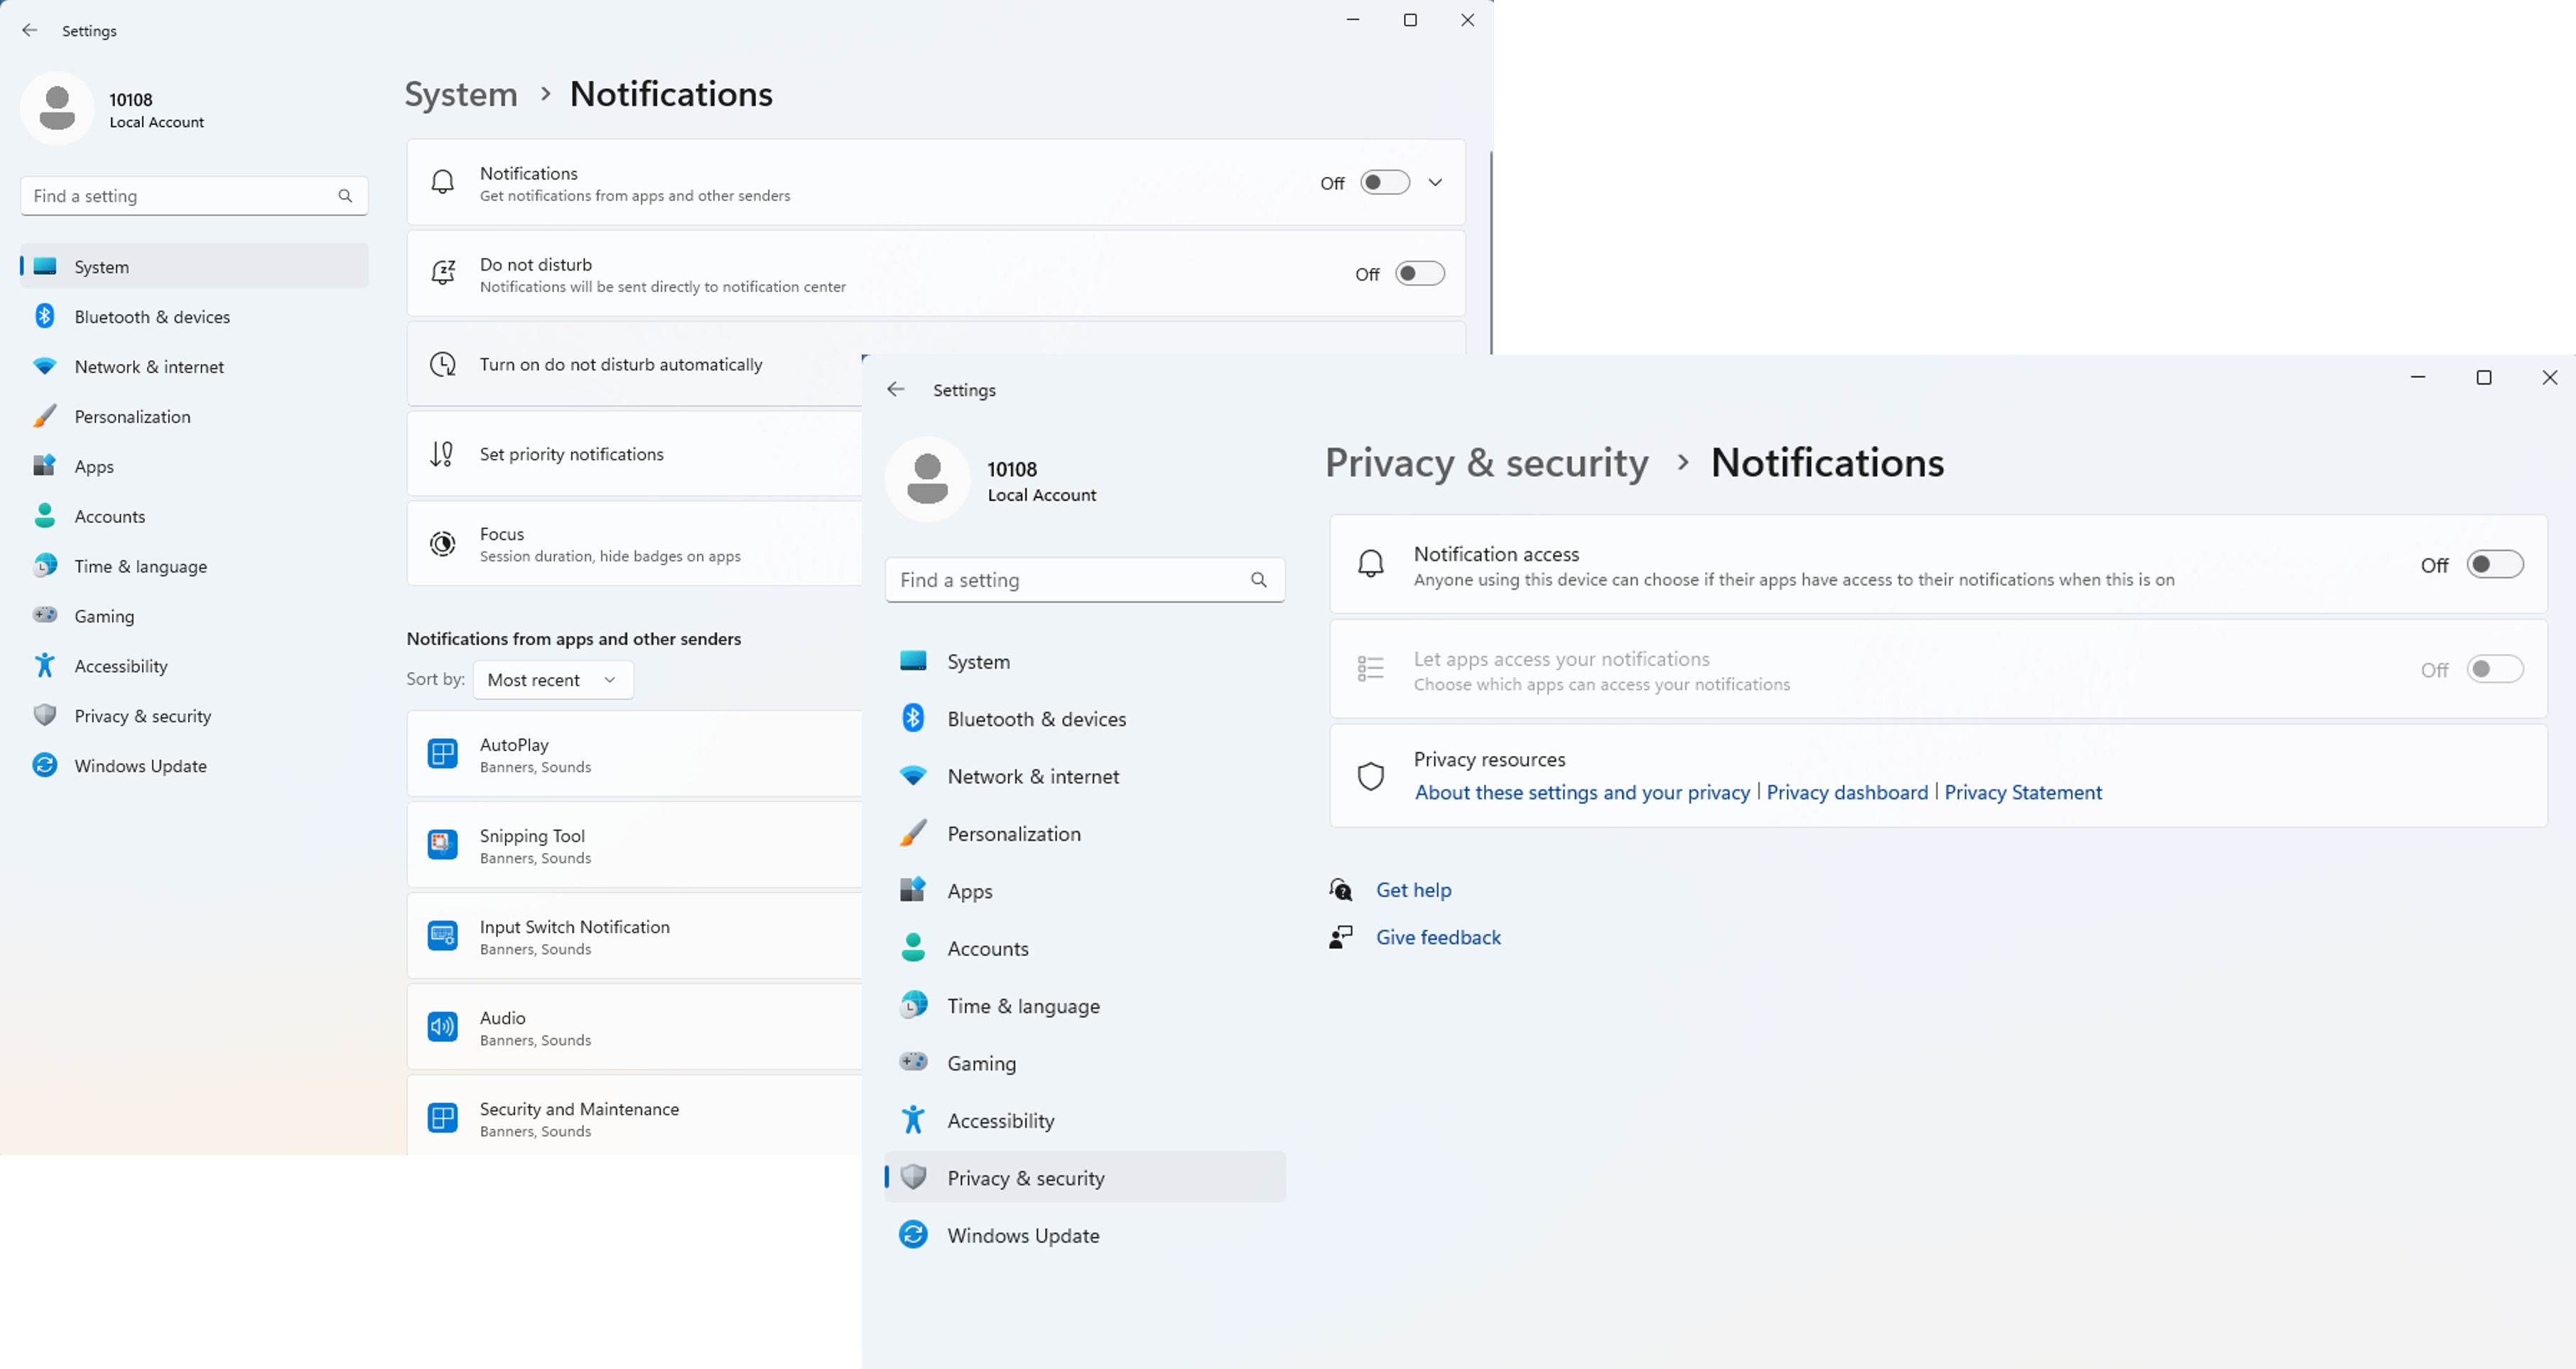Expand Turn on do not disturb automatically

[x=620, y=365]
